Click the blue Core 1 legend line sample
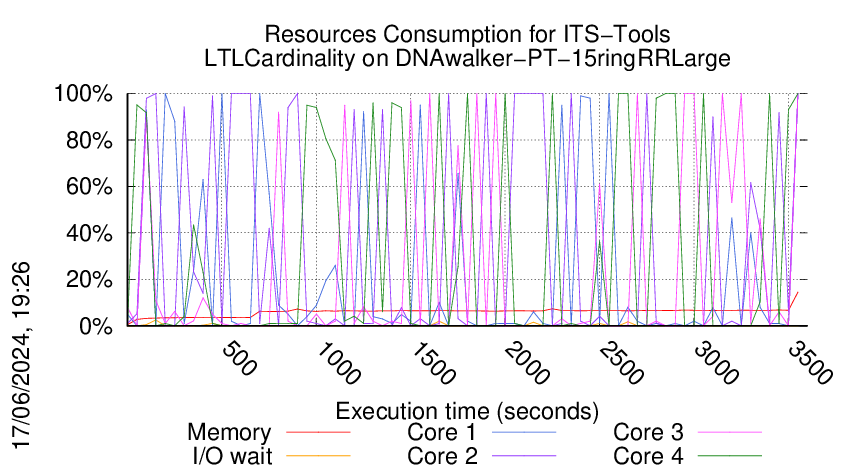Viewport: 850px width, 475px height. [x=524, y=432]
